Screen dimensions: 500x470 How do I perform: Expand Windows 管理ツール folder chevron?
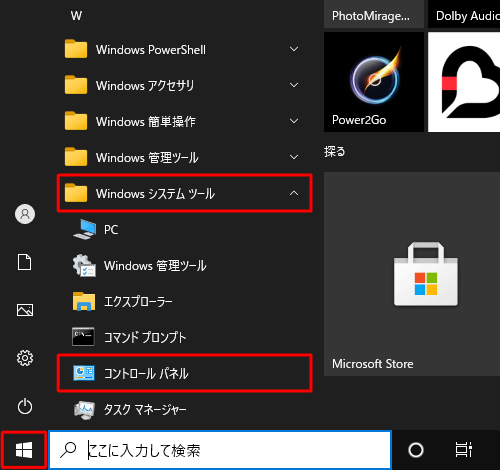click(294, 157)
